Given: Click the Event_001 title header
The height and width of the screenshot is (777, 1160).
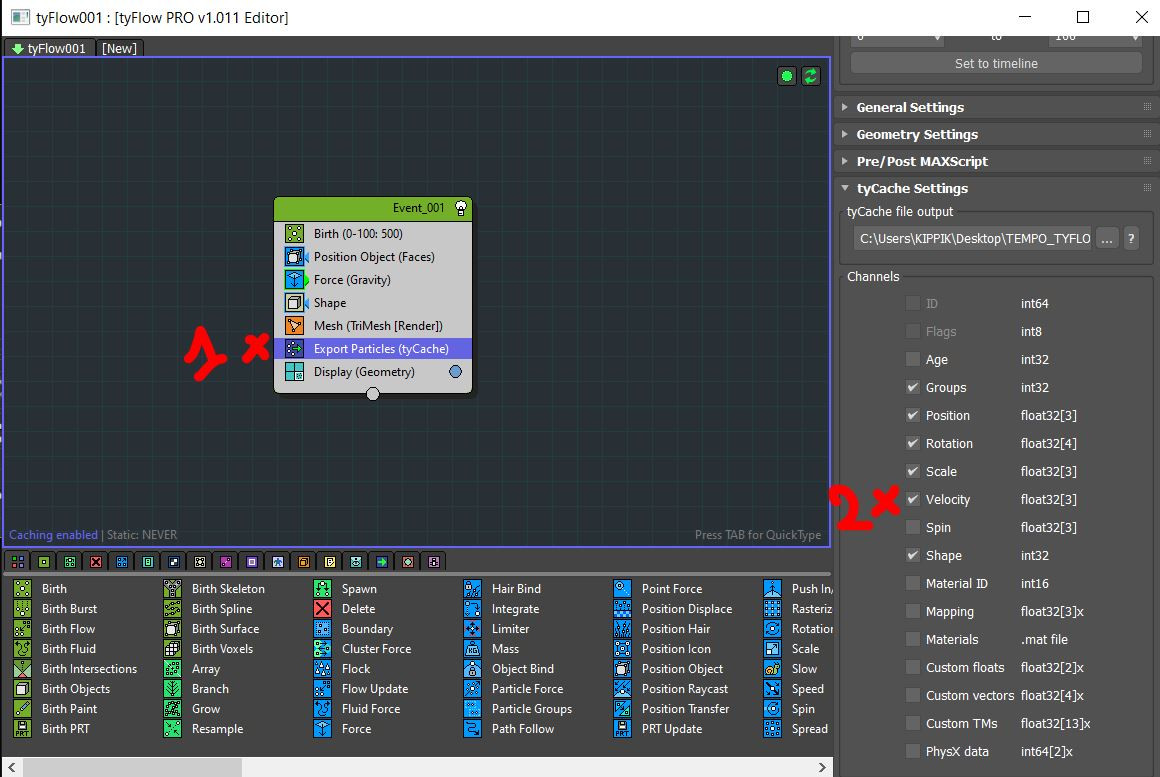Looking at the screenshot, I should [x=373, y=208].
